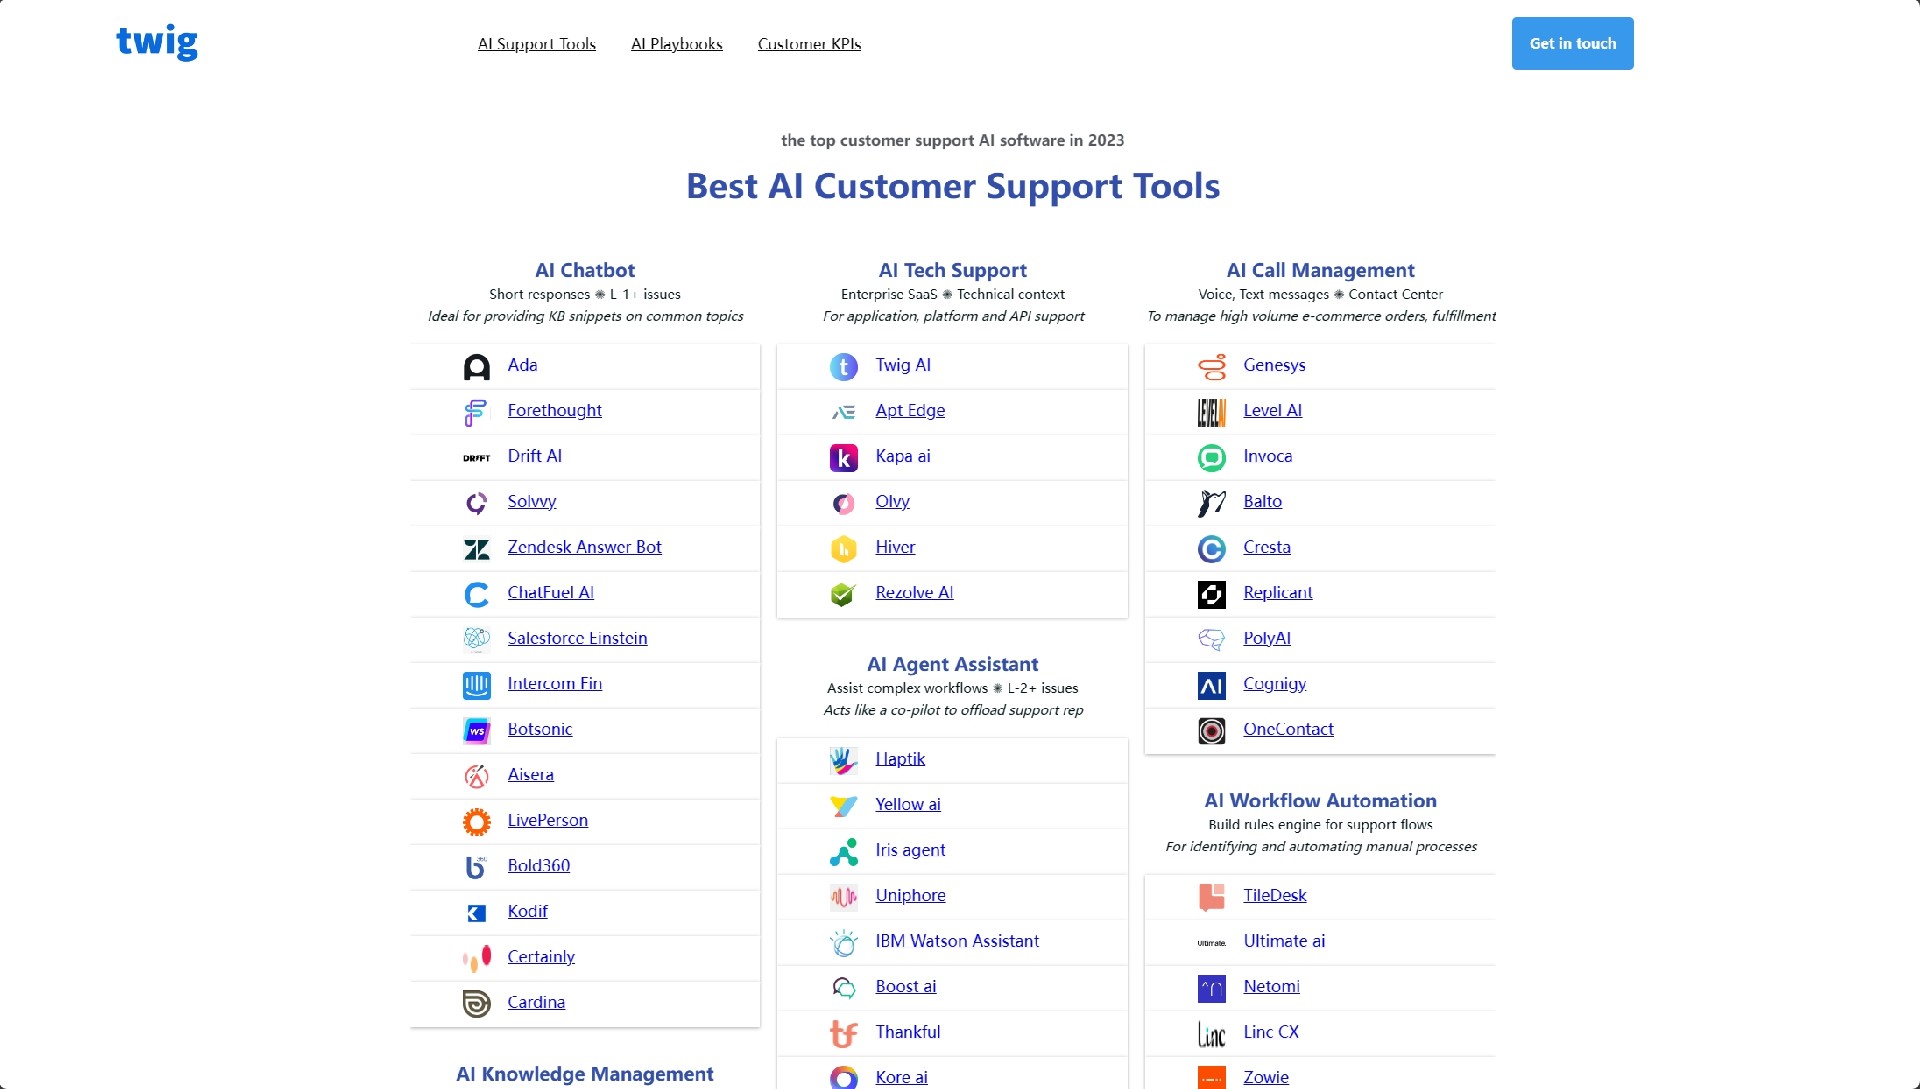1920x1089 pixels.
Task: Visit the Netomi link
Action: pyautogui.click(x=1271, y=986)
